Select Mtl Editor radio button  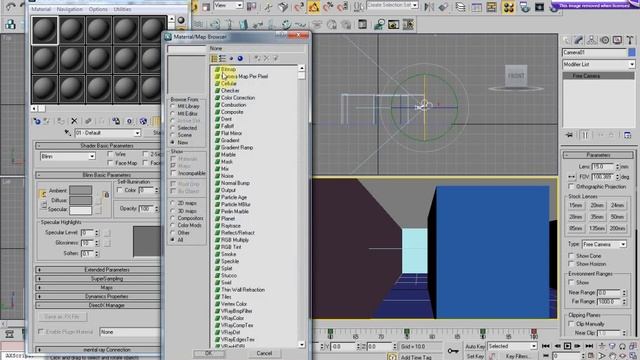[x=173, y=113]
